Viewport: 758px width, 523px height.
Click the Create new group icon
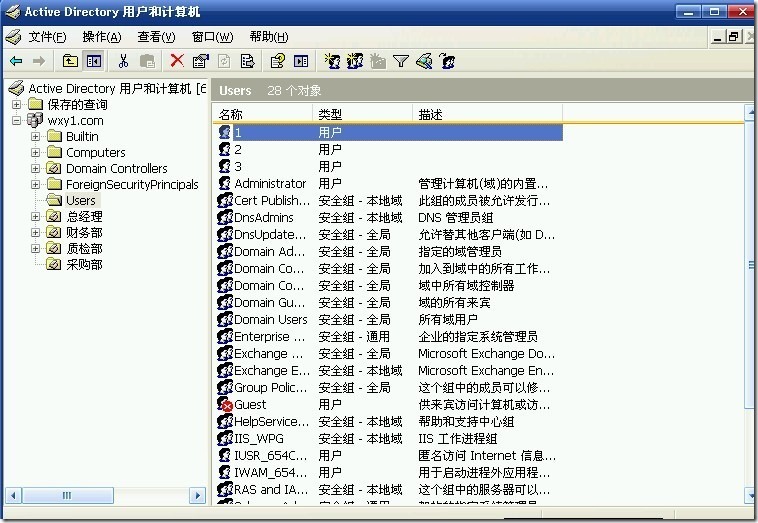point(354,61)
